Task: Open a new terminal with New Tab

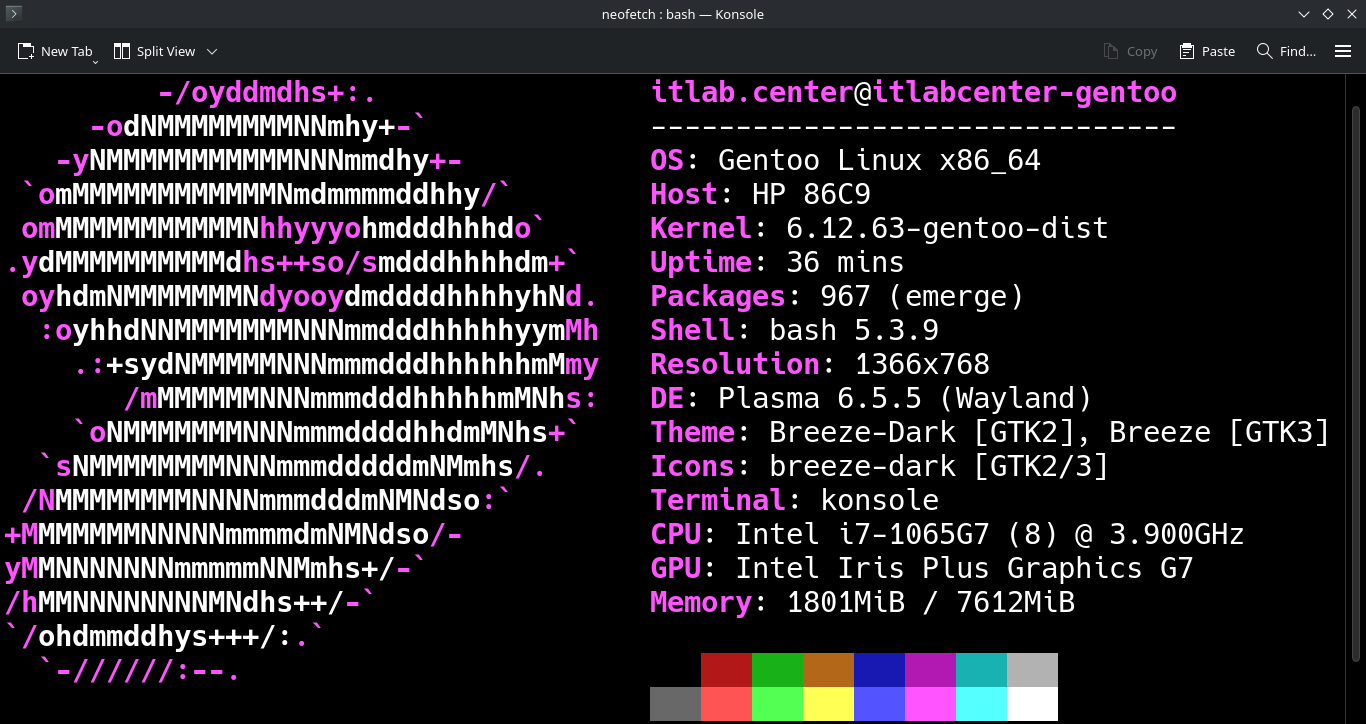Action: pos(56,51)
